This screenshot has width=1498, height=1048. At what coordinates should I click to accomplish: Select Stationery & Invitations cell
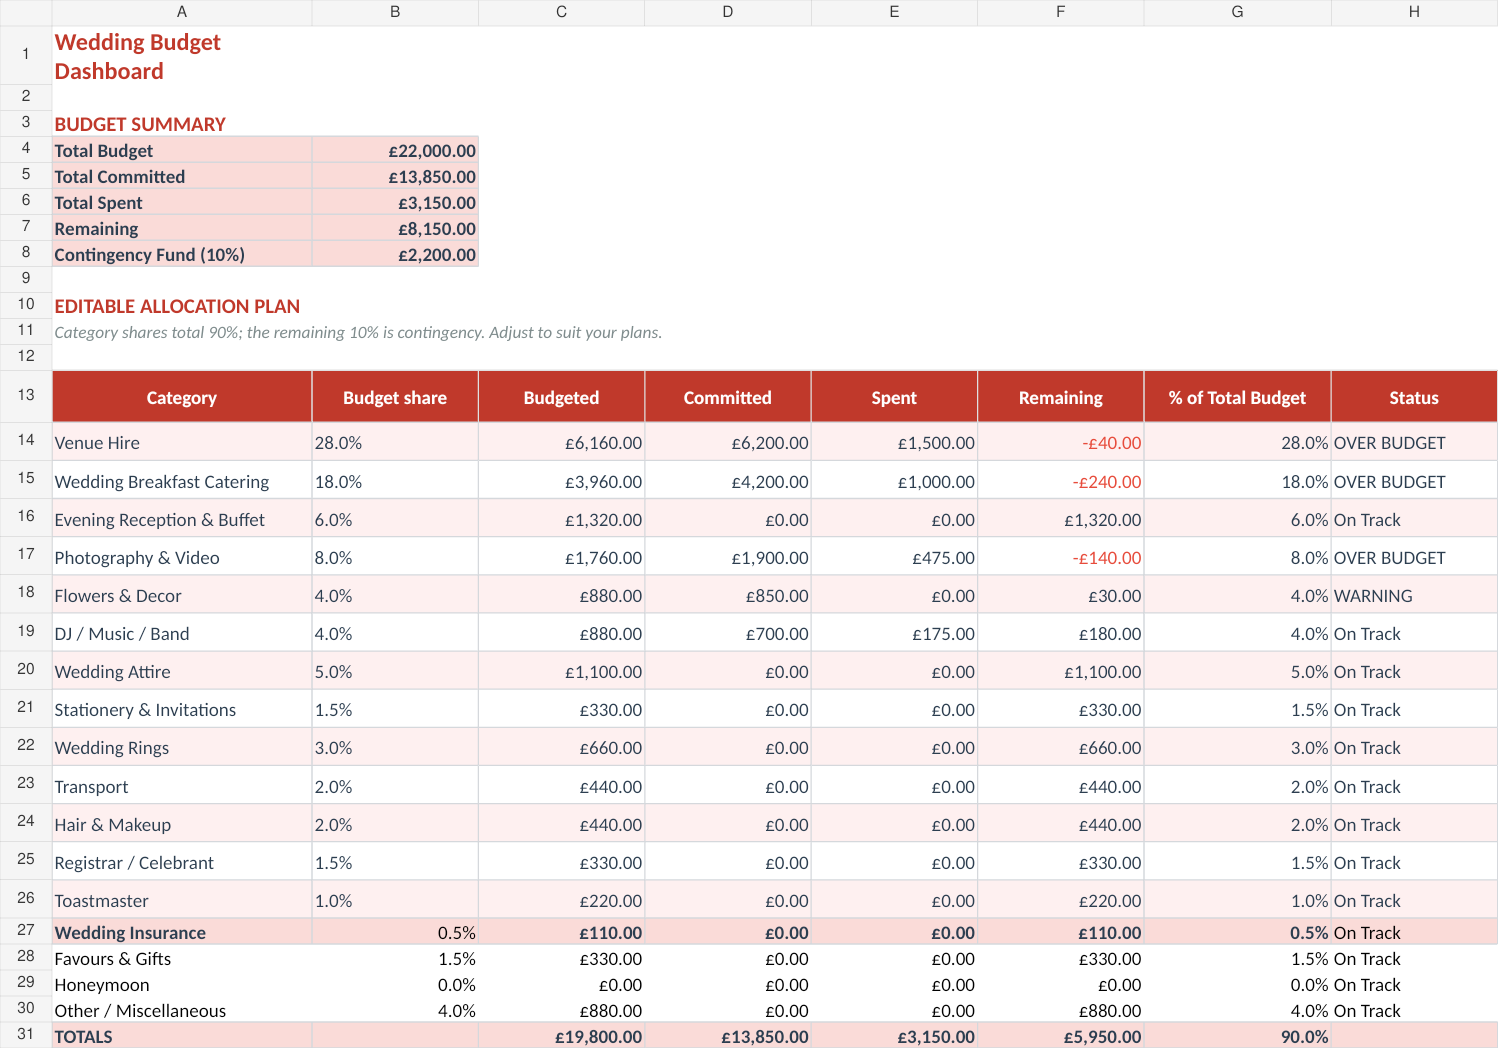pyautogui.click(x=182, y=709)
